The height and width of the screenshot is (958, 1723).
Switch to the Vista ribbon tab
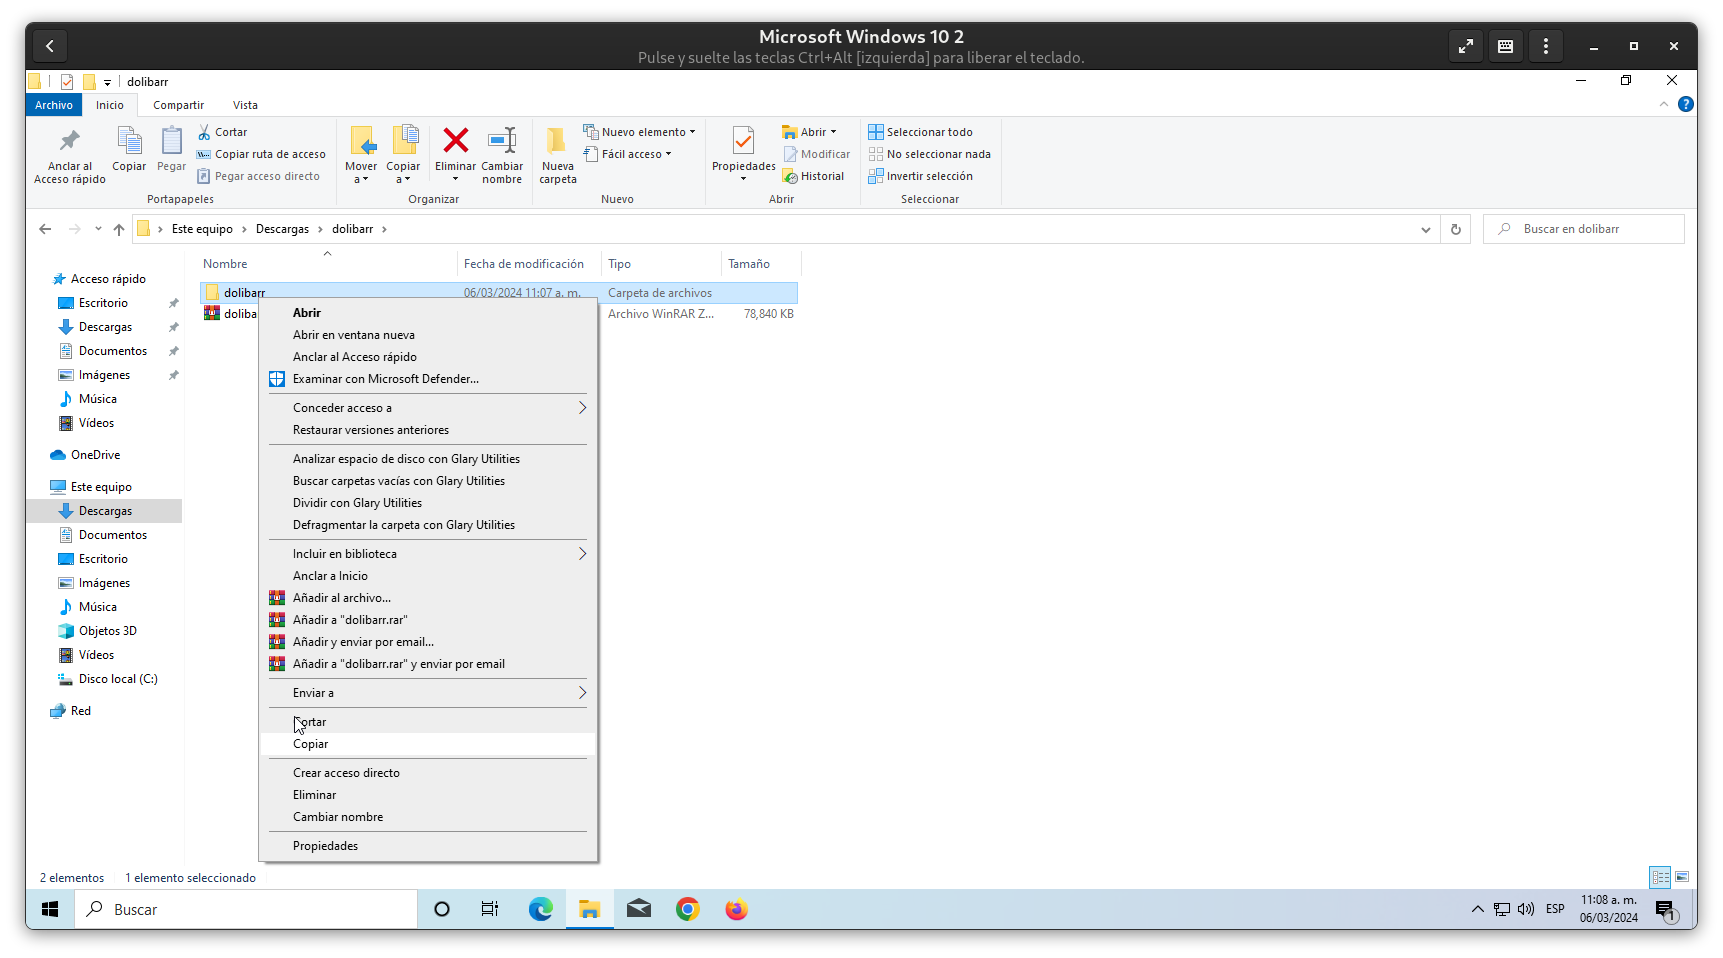pos(245,105)
